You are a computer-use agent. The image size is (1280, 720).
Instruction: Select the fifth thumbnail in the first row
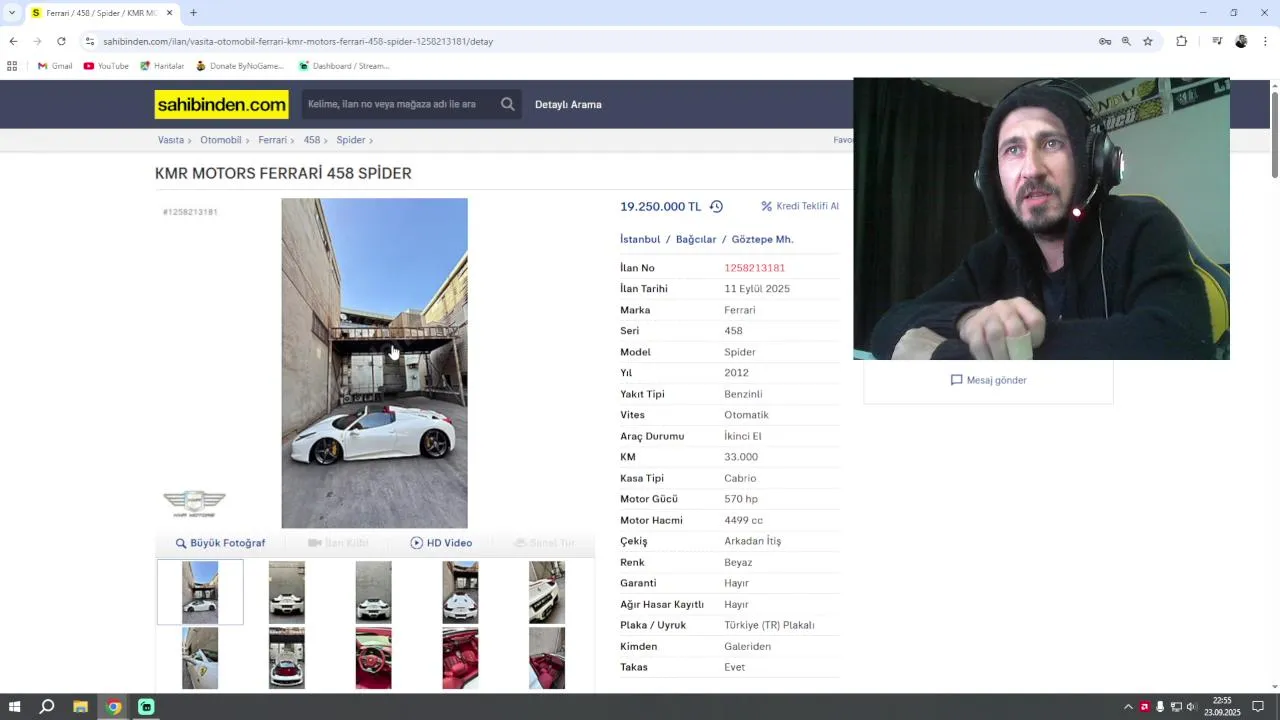click(x=547, y=592)
